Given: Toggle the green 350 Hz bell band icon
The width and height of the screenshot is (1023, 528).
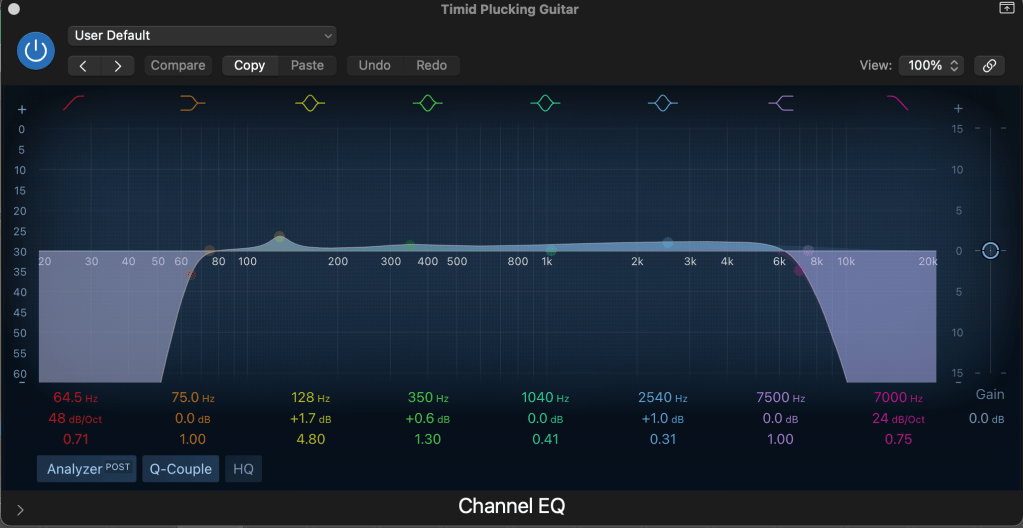Looking at the screenshot, I should point(428,103).
